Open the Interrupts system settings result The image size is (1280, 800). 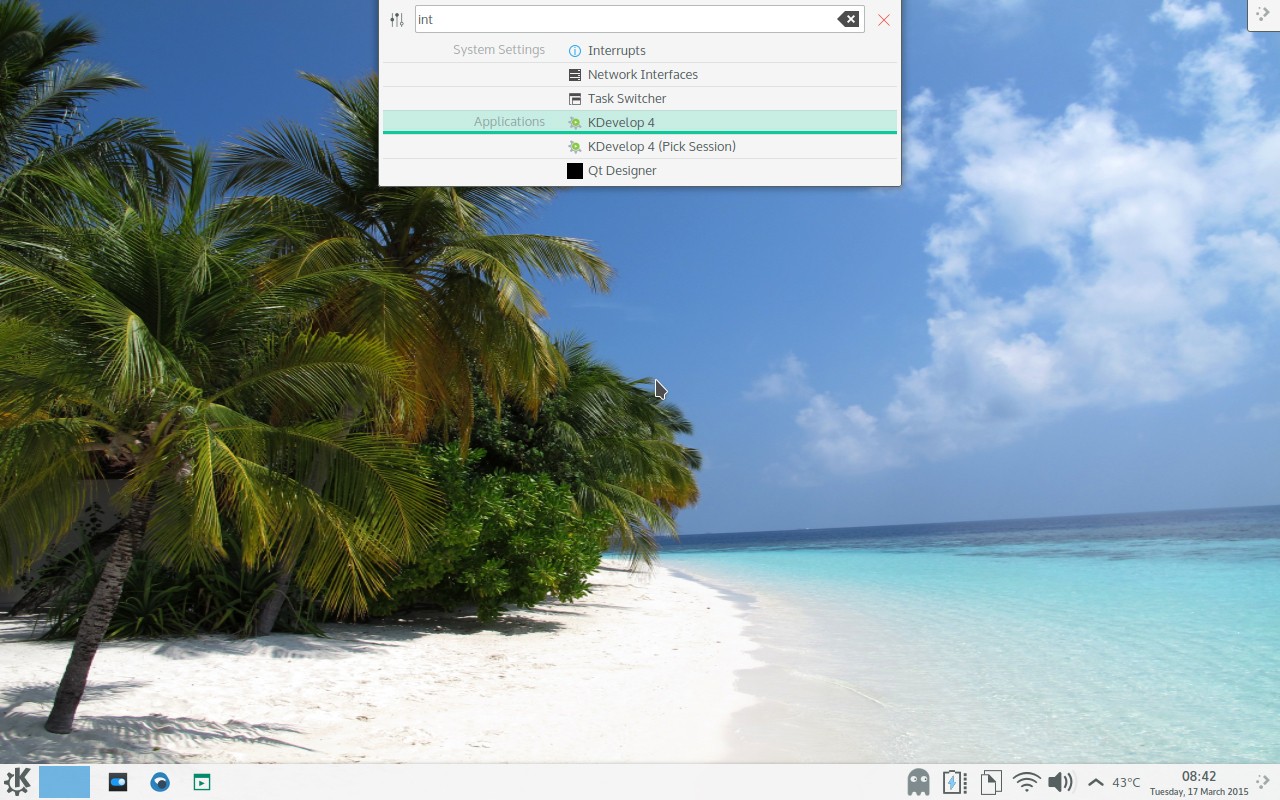(x=616, y=50)
